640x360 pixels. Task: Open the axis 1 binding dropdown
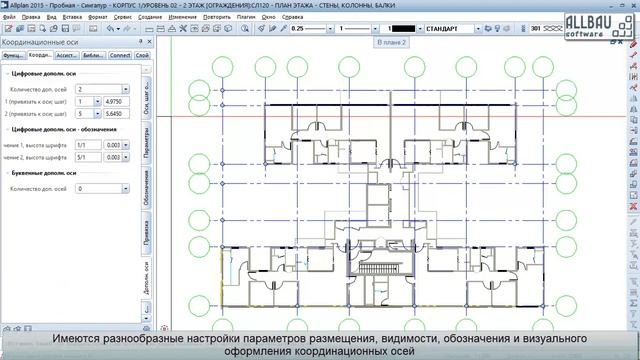pyautogui.click(x=97, y=101)
